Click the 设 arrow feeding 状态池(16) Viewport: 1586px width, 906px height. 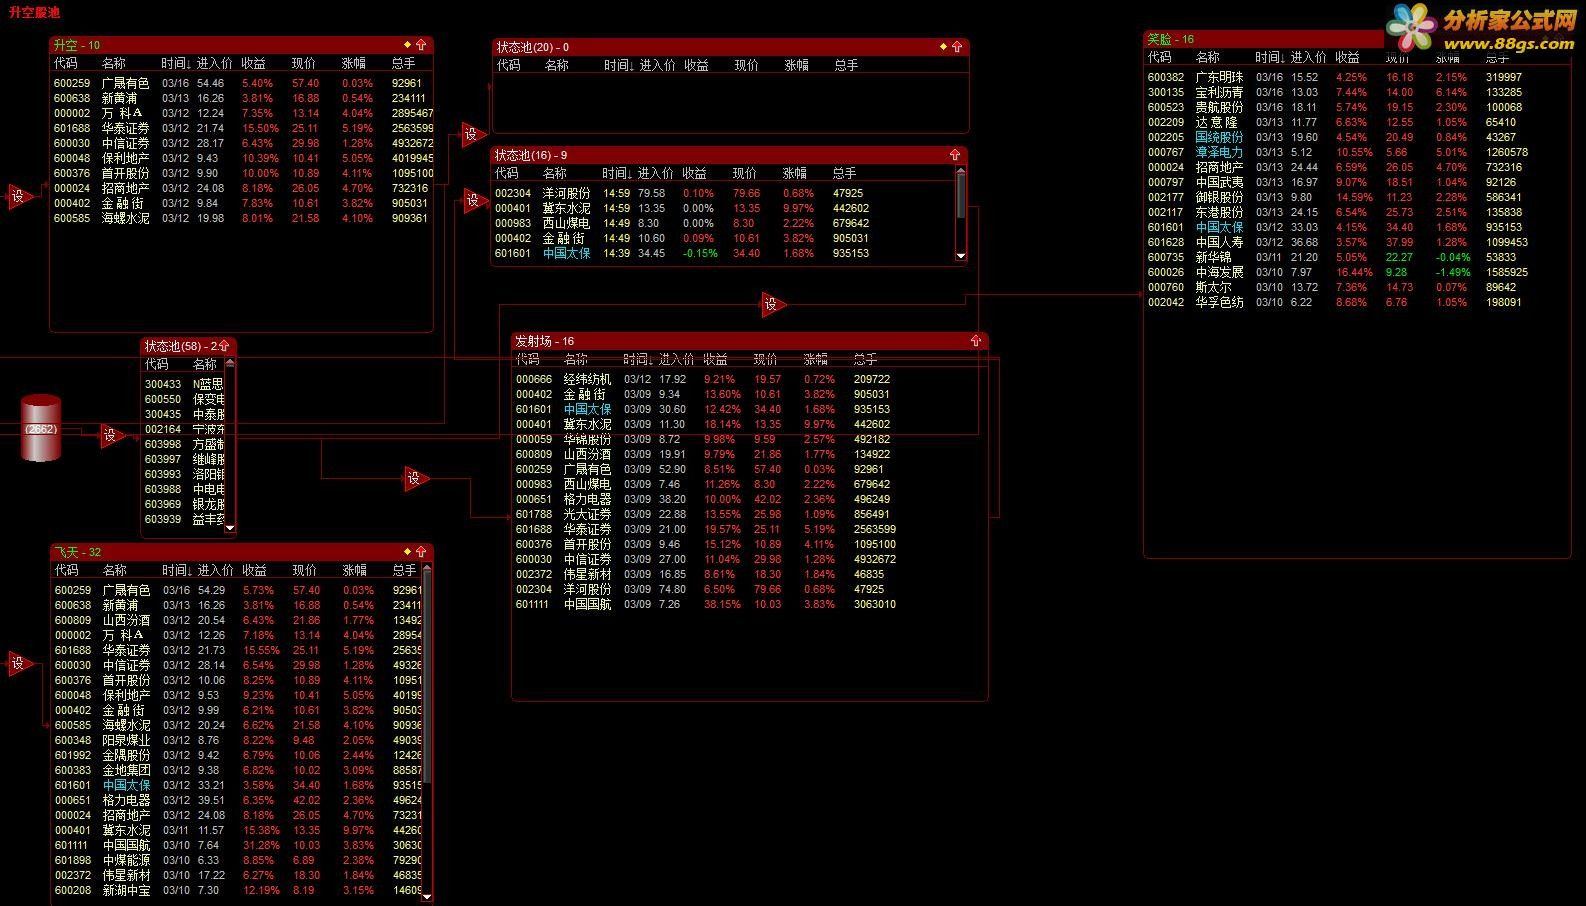pos(475,200)
